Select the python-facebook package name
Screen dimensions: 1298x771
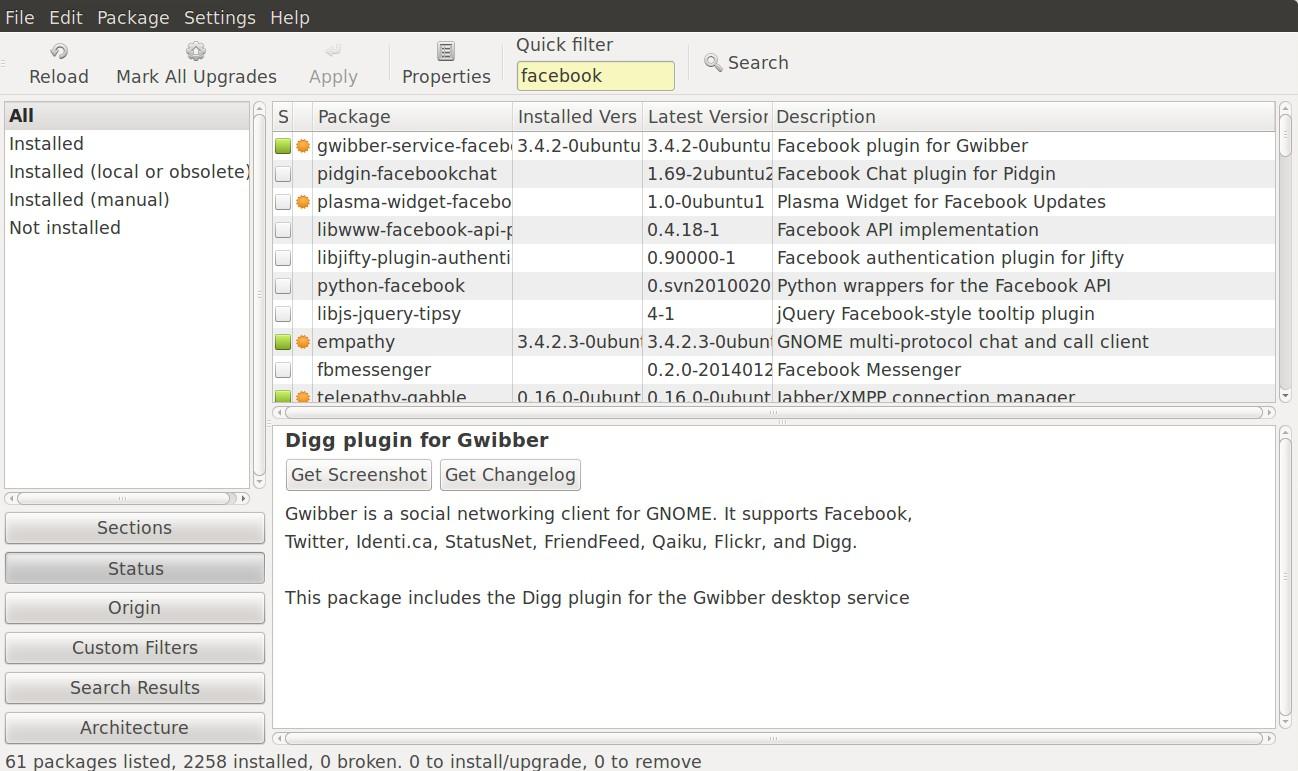(x=391, y=286)
